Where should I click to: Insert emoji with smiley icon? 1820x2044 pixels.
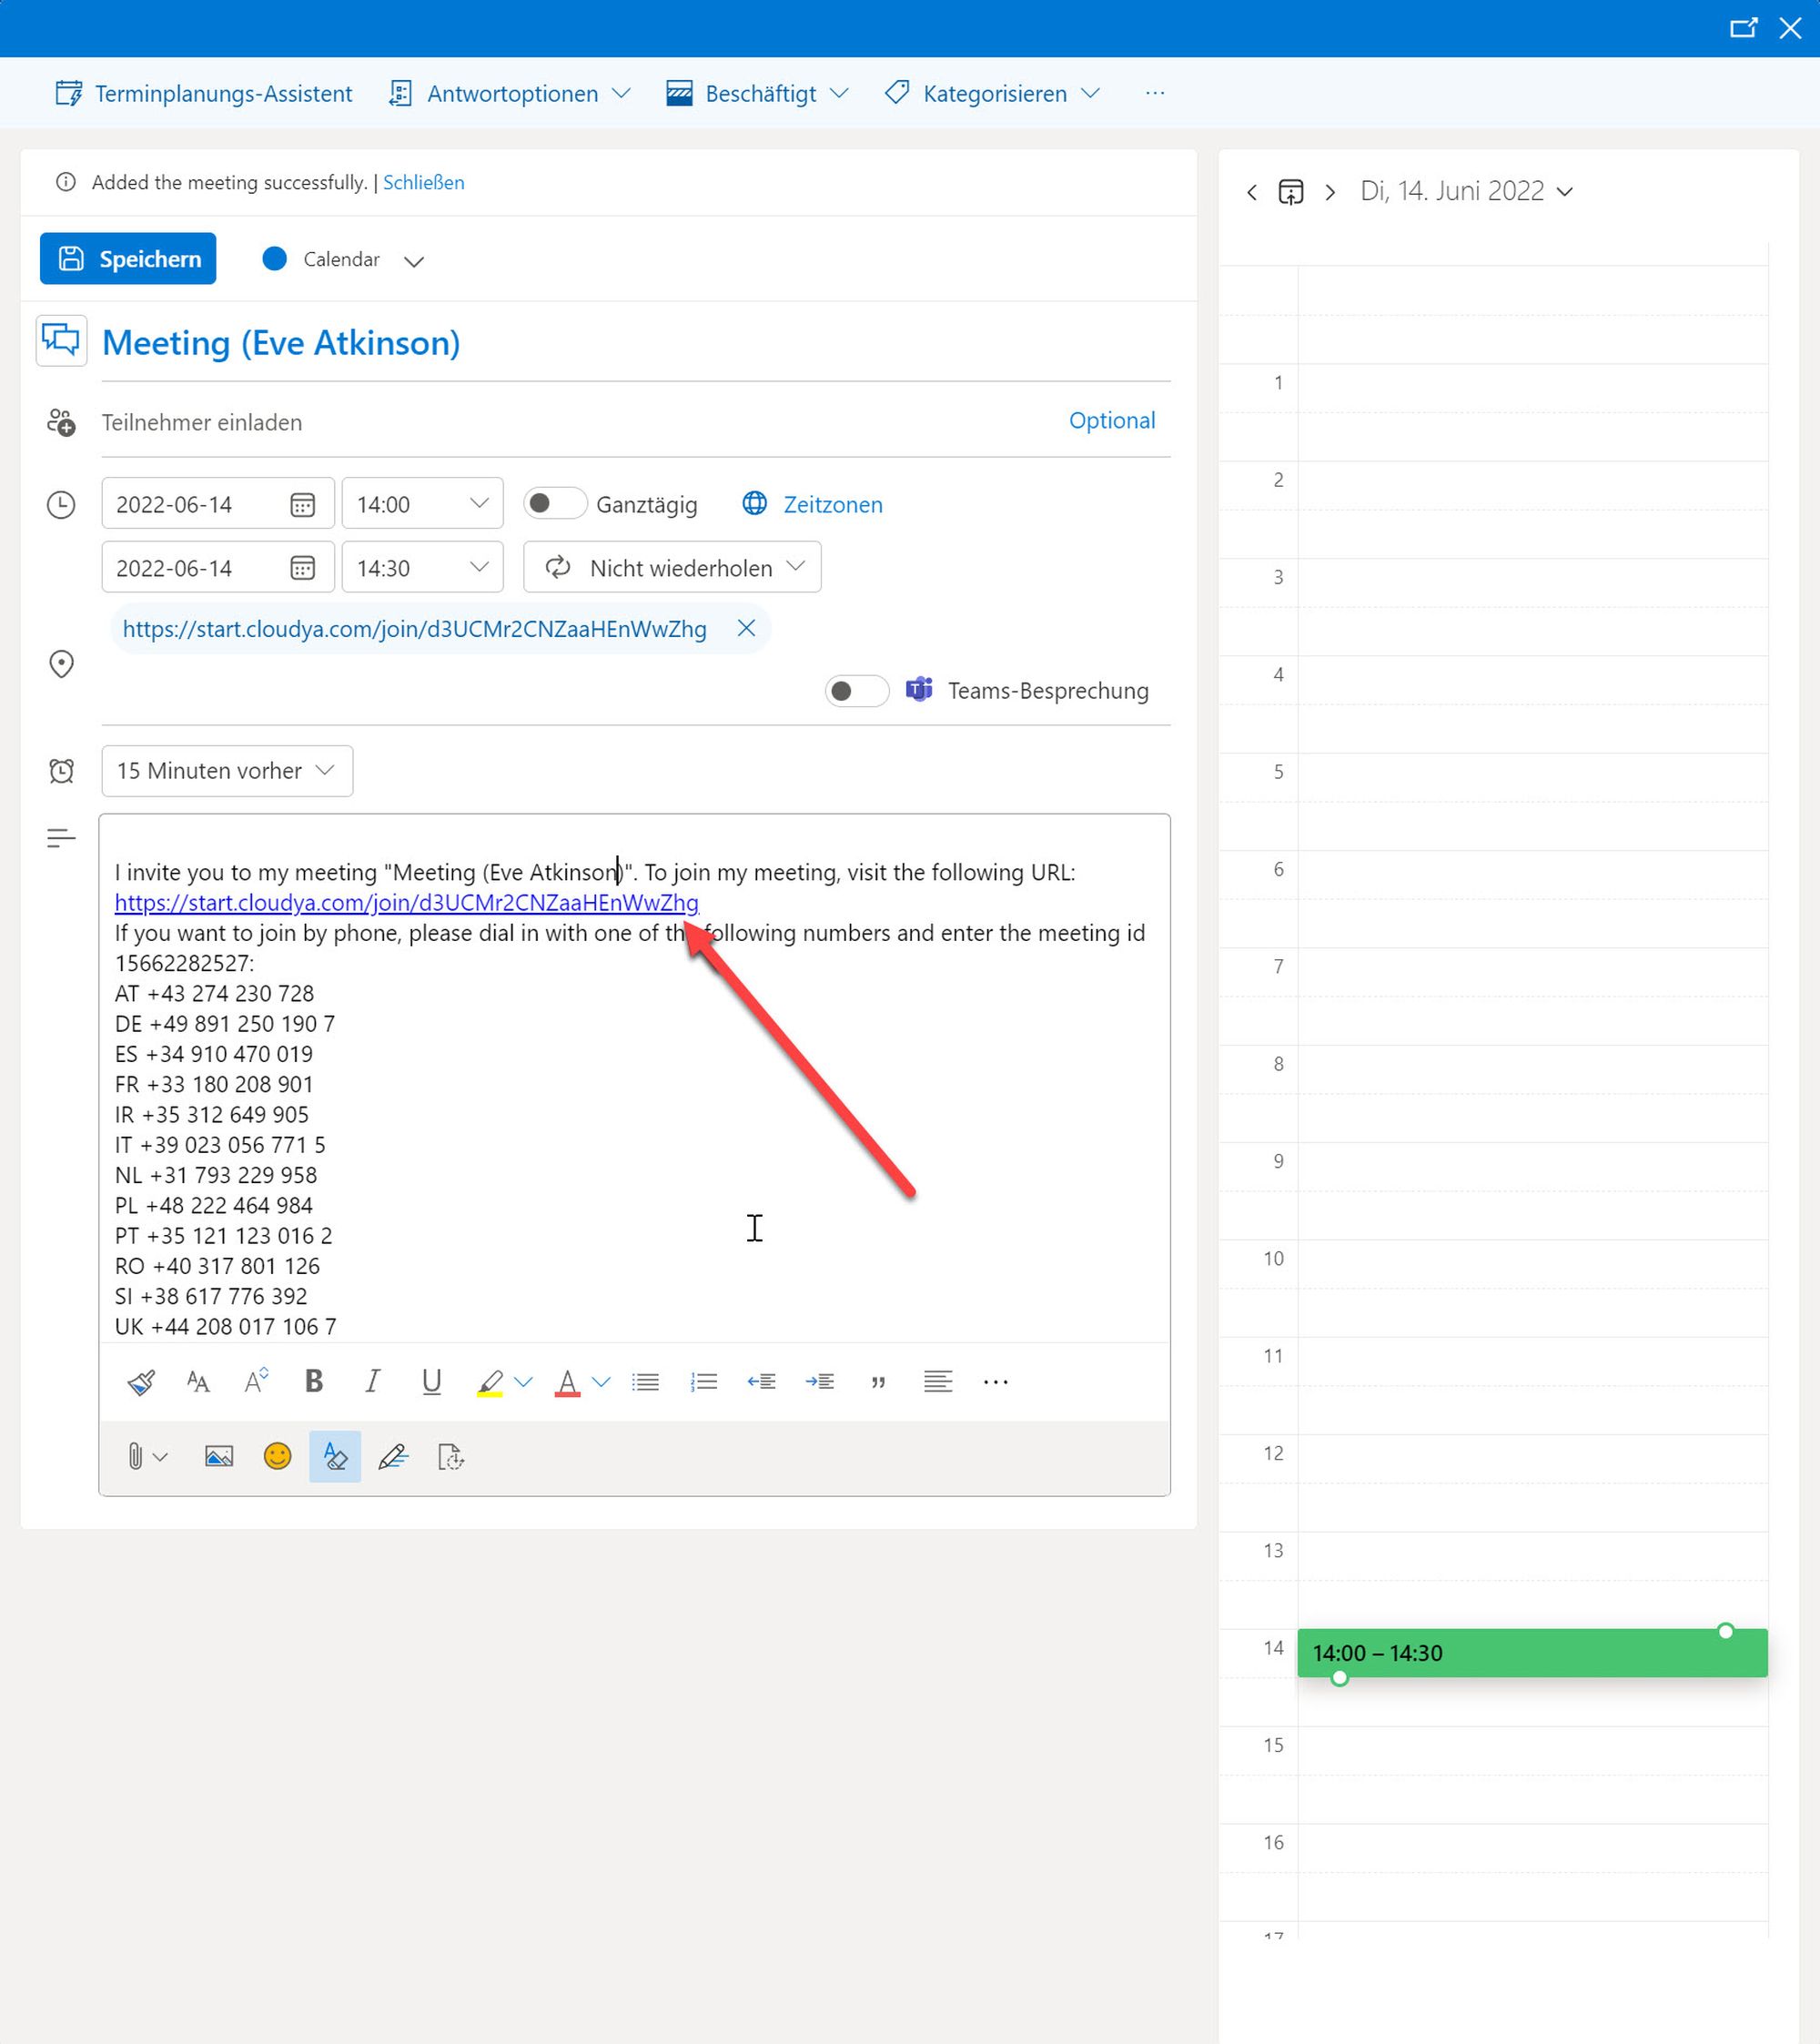277,1456
